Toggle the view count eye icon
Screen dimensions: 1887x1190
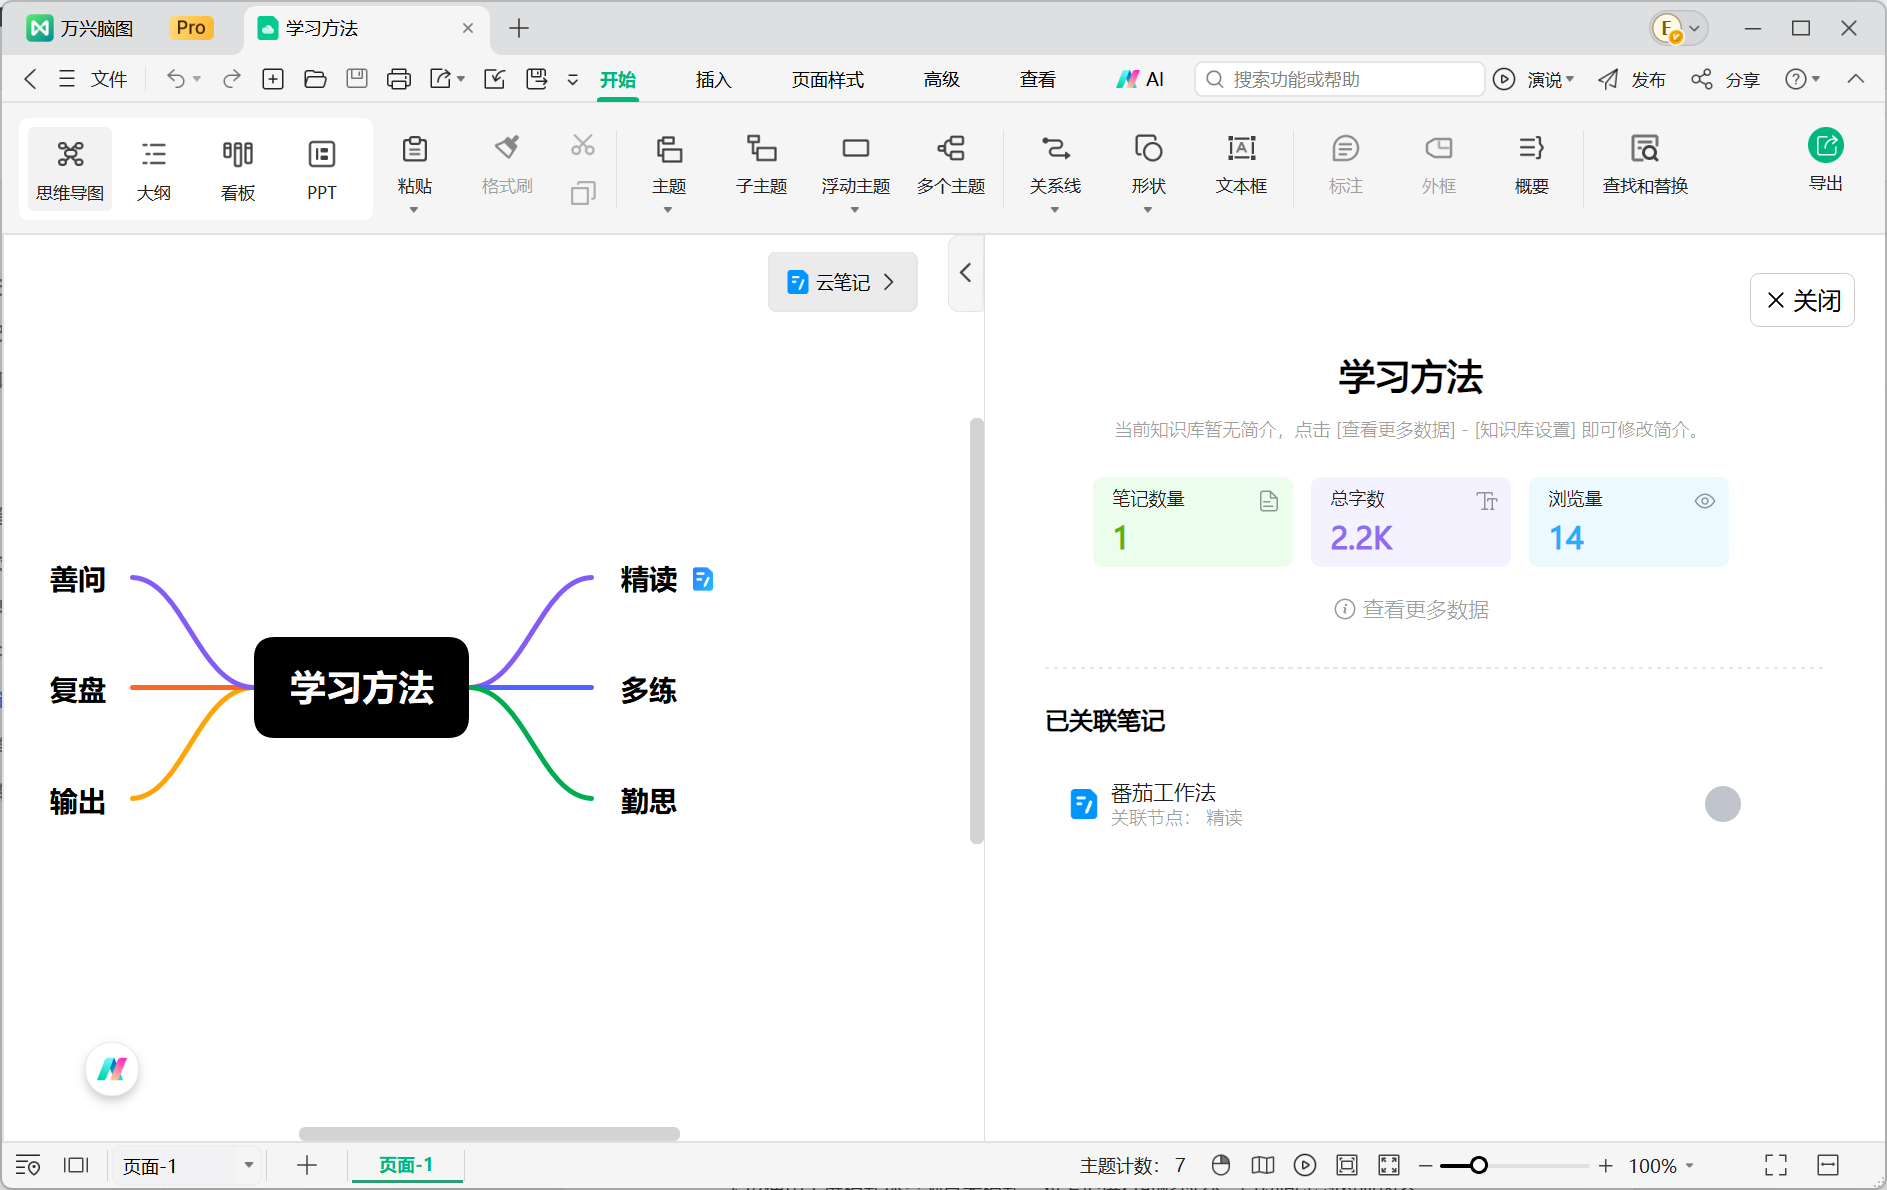(1705, 501)
